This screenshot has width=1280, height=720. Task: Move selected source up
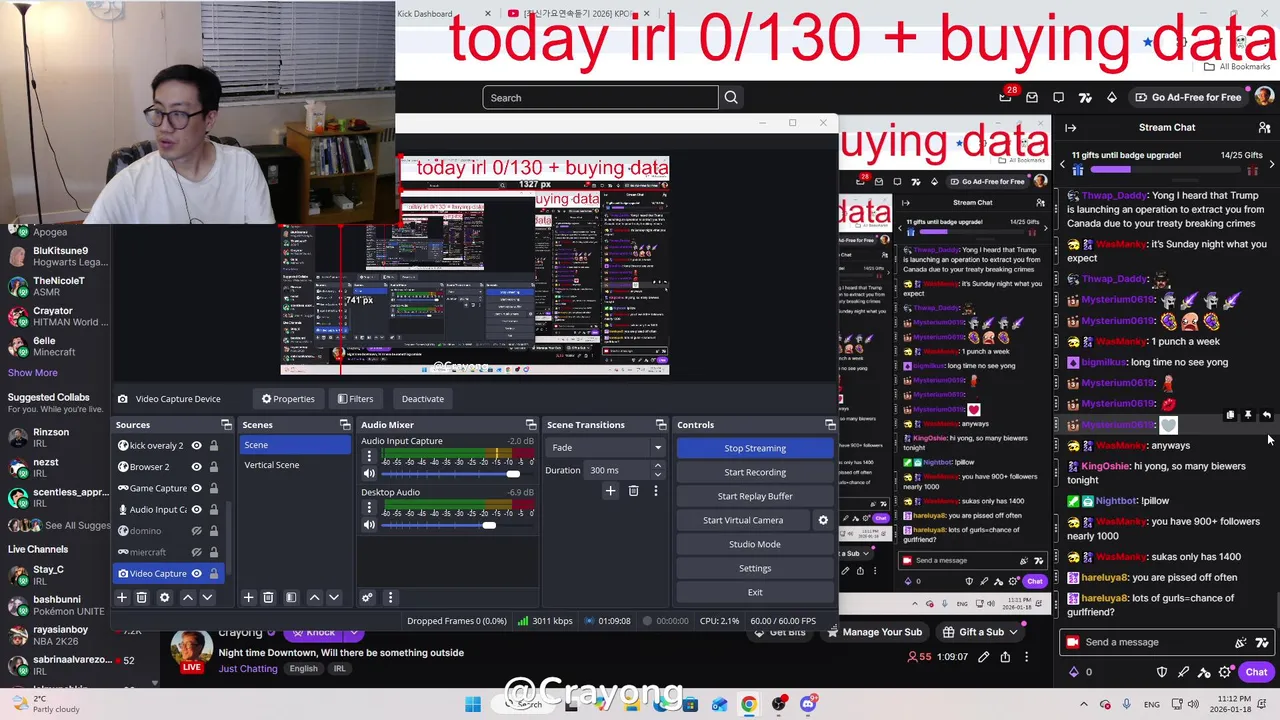click(x=187, y=597)
